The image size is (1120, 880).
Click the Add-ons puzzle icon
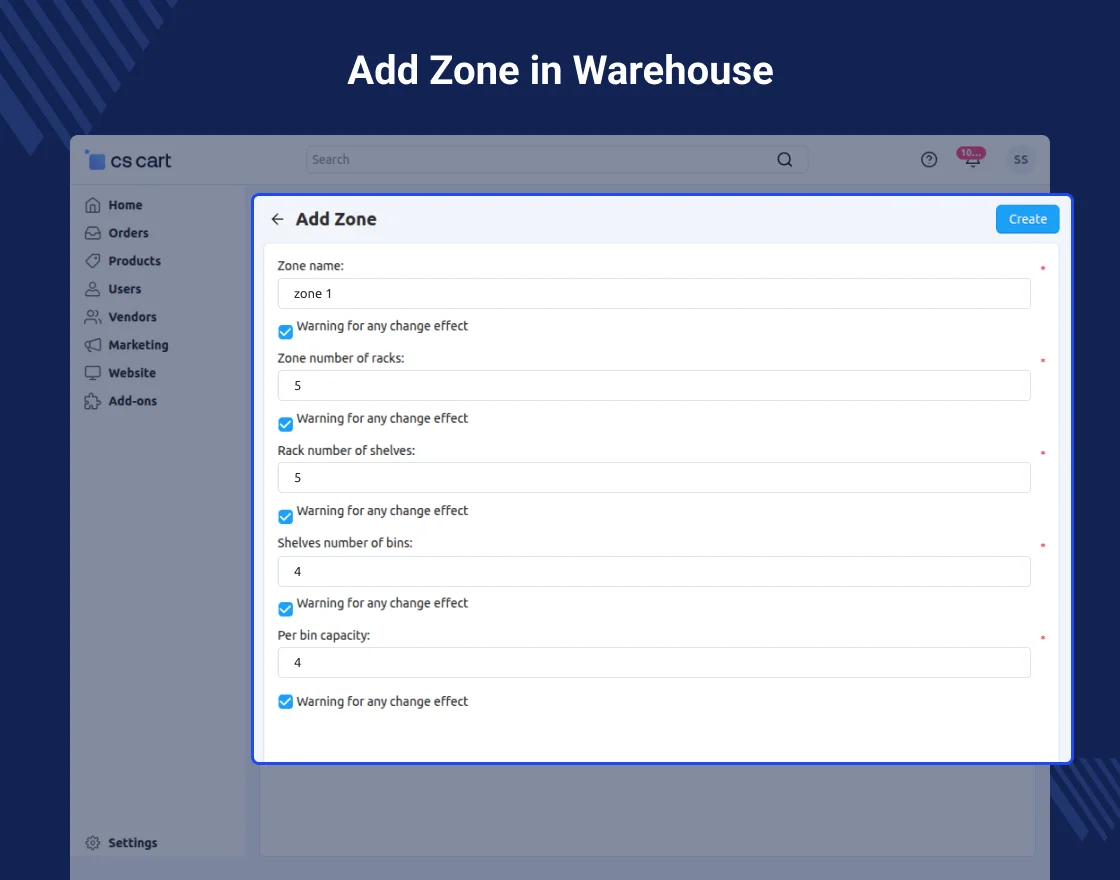point(93,401)
